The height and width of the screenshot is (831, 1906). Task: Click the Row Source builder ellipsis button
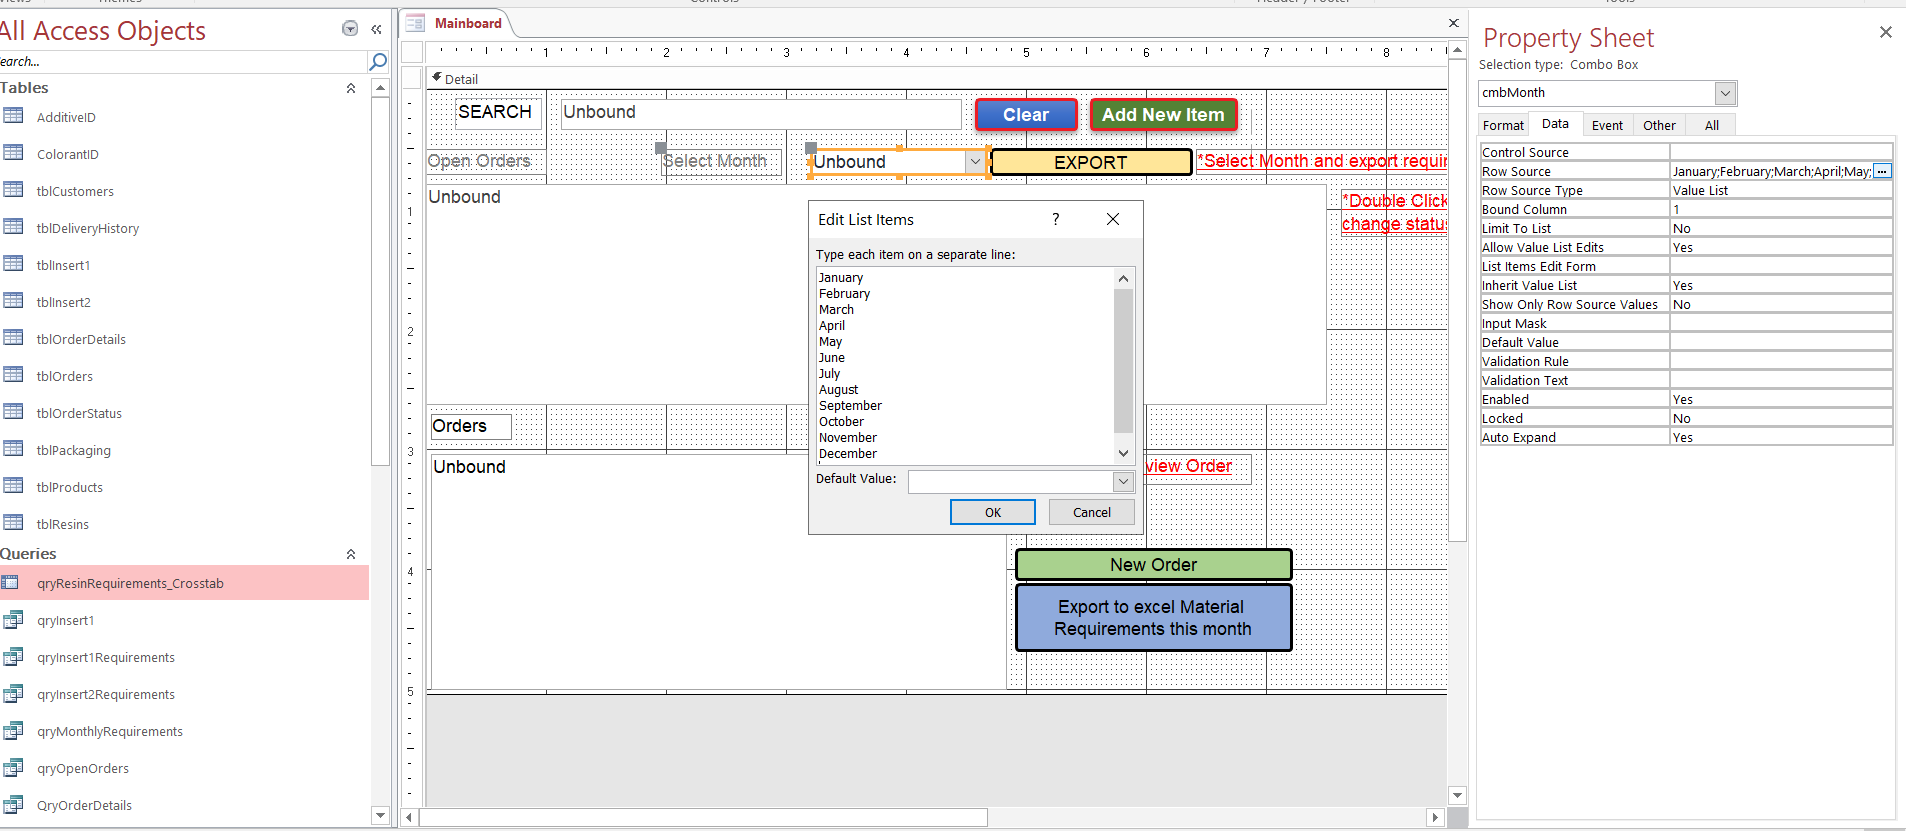point(1882,171)
